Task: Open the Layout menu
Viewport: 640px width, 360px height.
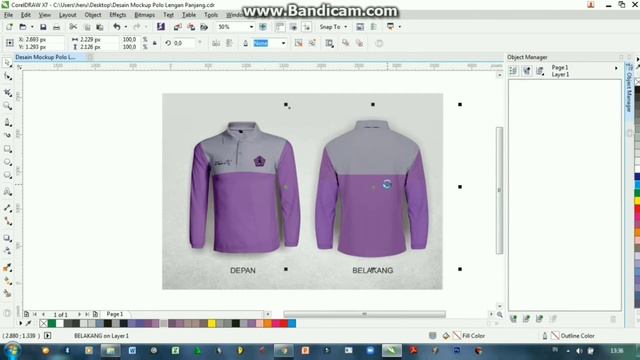Action: 68,15
